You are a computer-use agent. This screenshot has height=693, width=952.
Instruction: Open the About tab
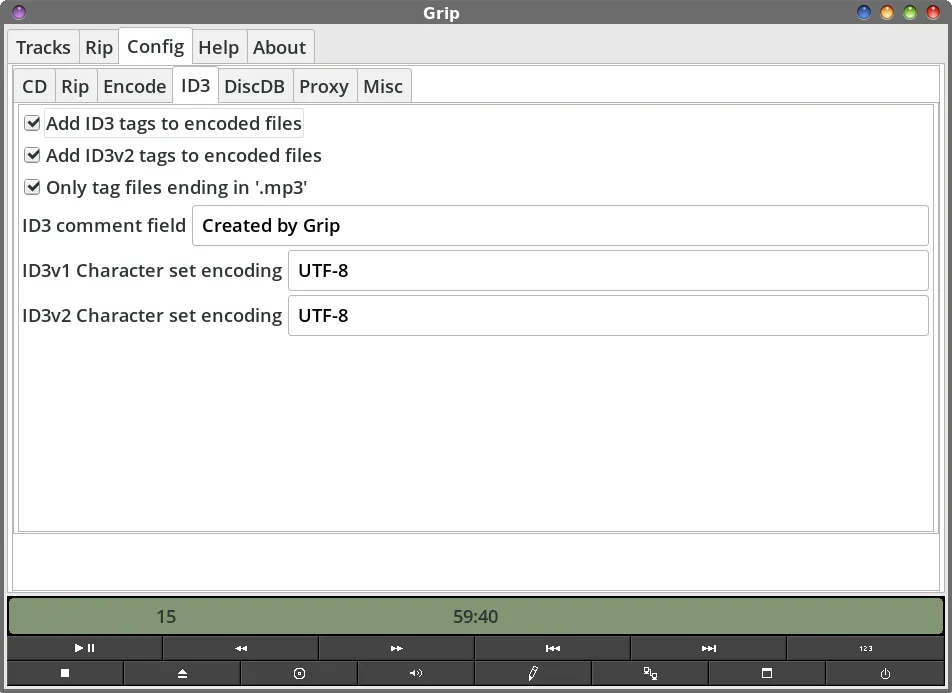(x=279, y=47)
